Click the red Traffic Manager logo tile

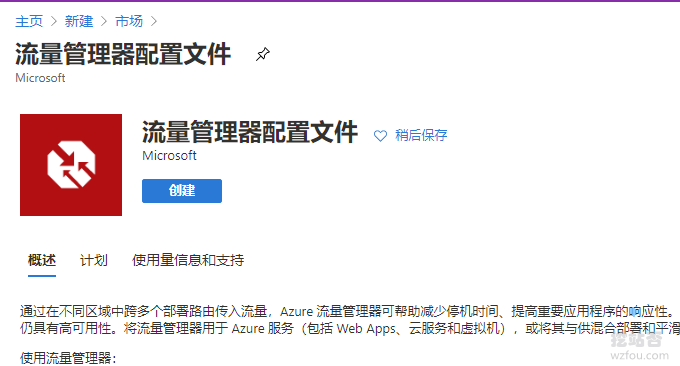tap(71, 165)
